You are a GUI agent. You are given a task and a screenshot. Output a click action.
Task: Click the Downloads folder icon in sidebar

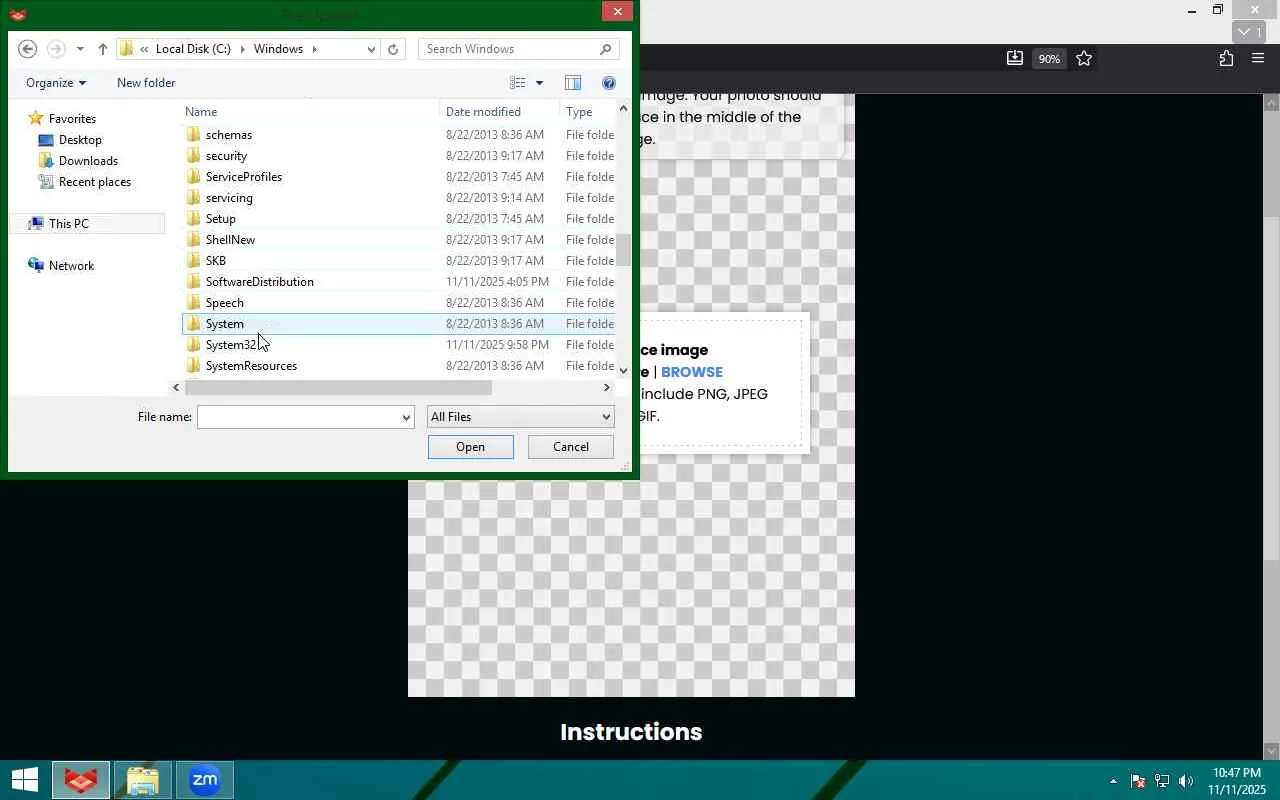click(46, 161)
